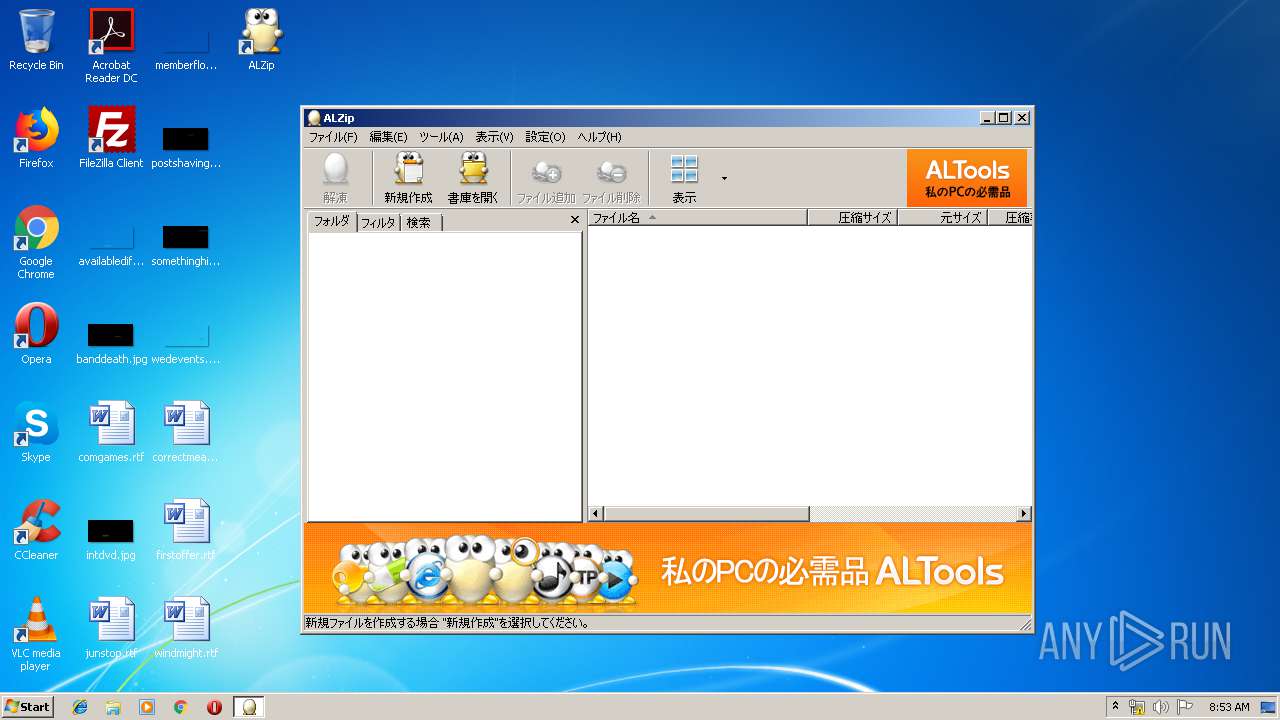Click the 書庫を開く toolbar icon
1280x720 pixels.
pyautogui.click(x=473, y=179)
